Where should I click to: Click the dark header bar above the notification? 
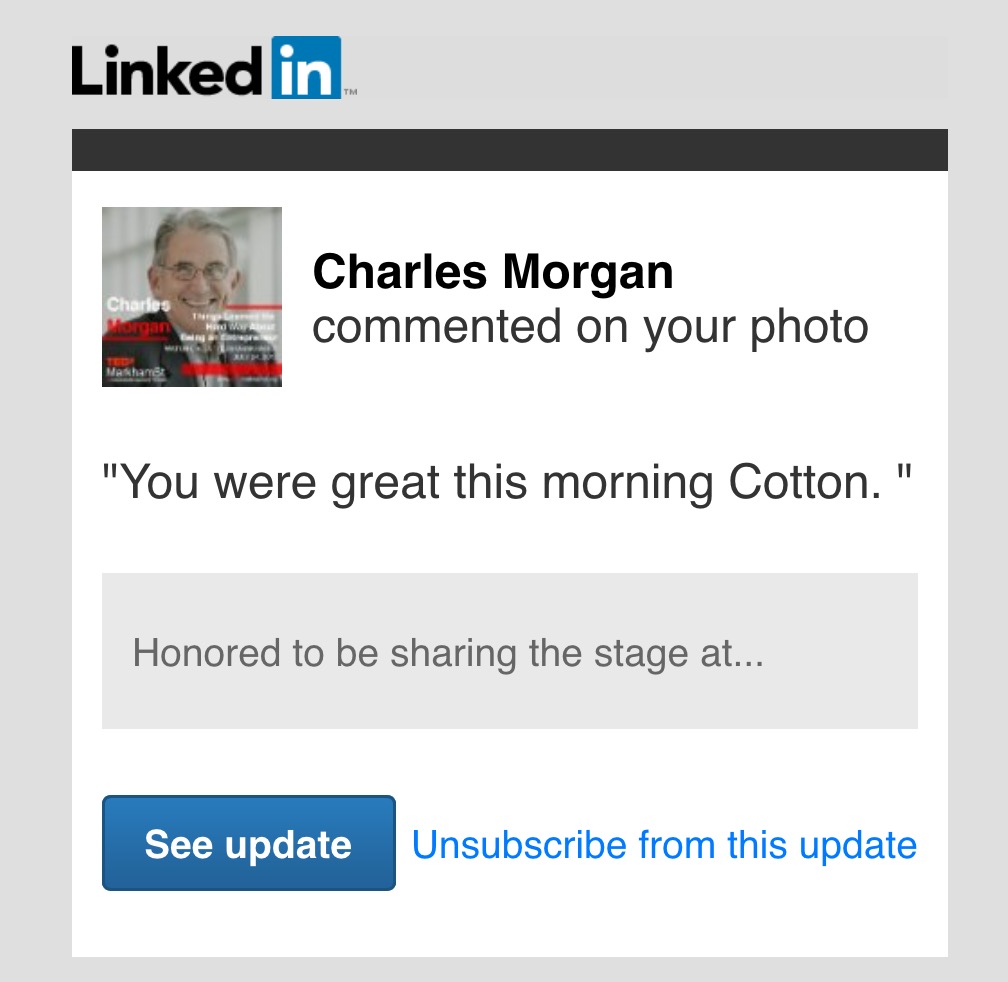pos(510,150)
